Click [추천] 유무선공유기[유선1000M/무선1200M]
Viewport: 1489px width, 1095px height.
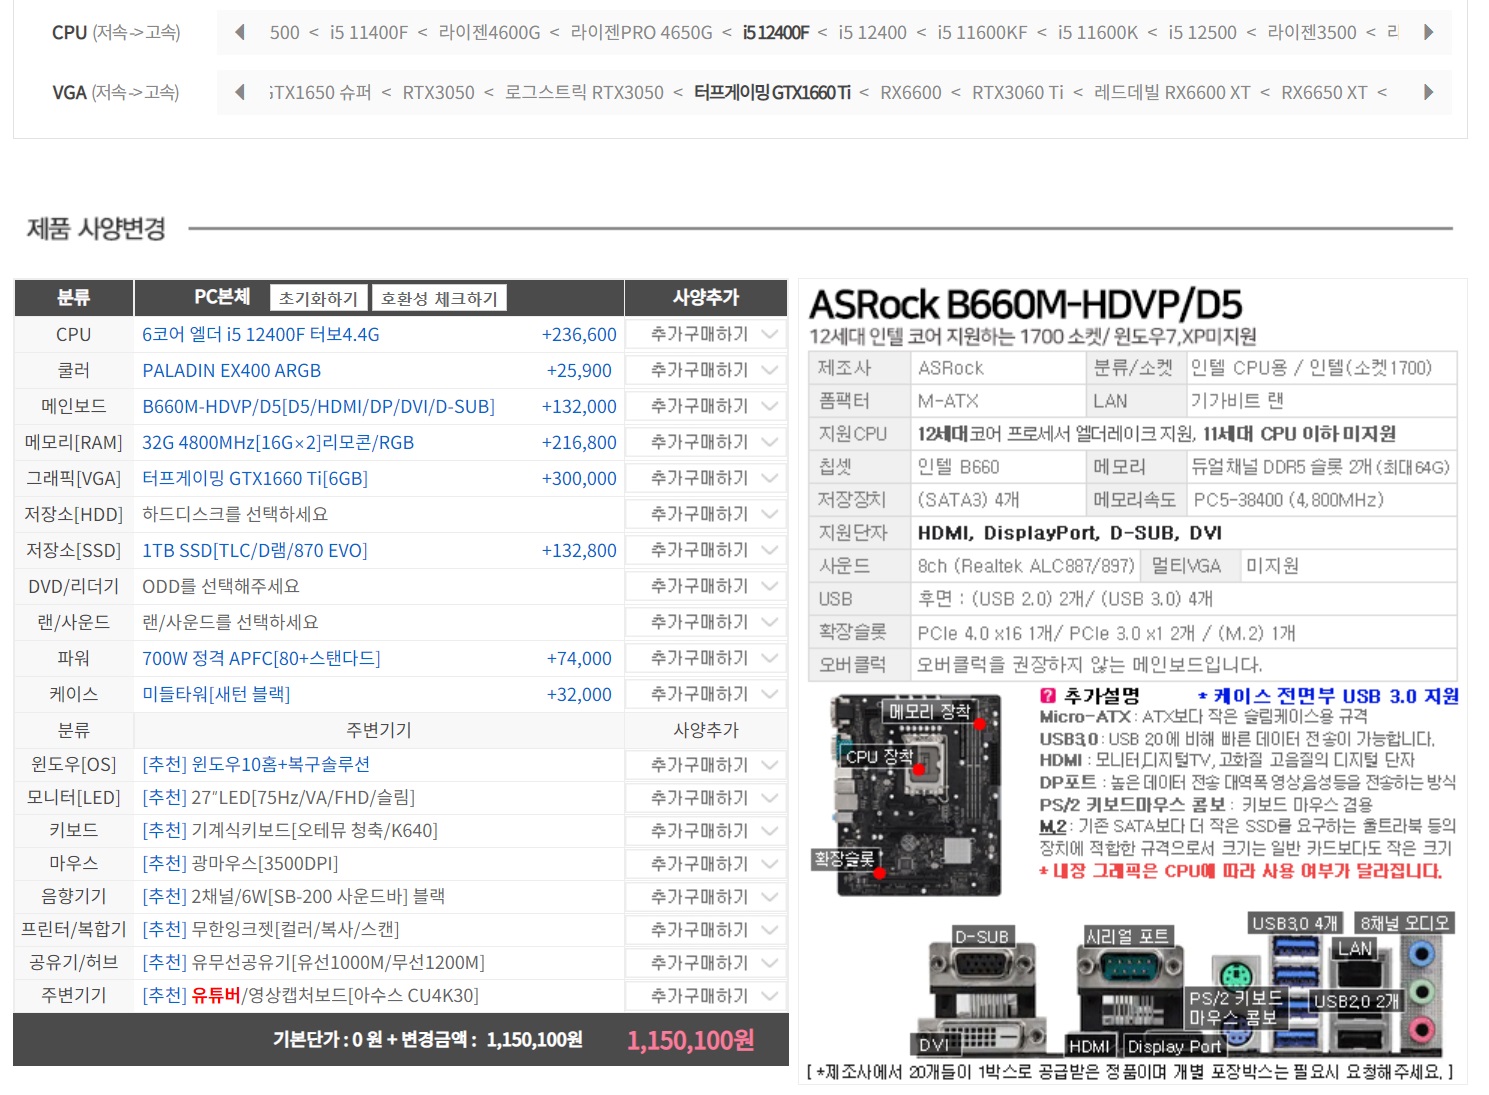click(x=313, y=963)
